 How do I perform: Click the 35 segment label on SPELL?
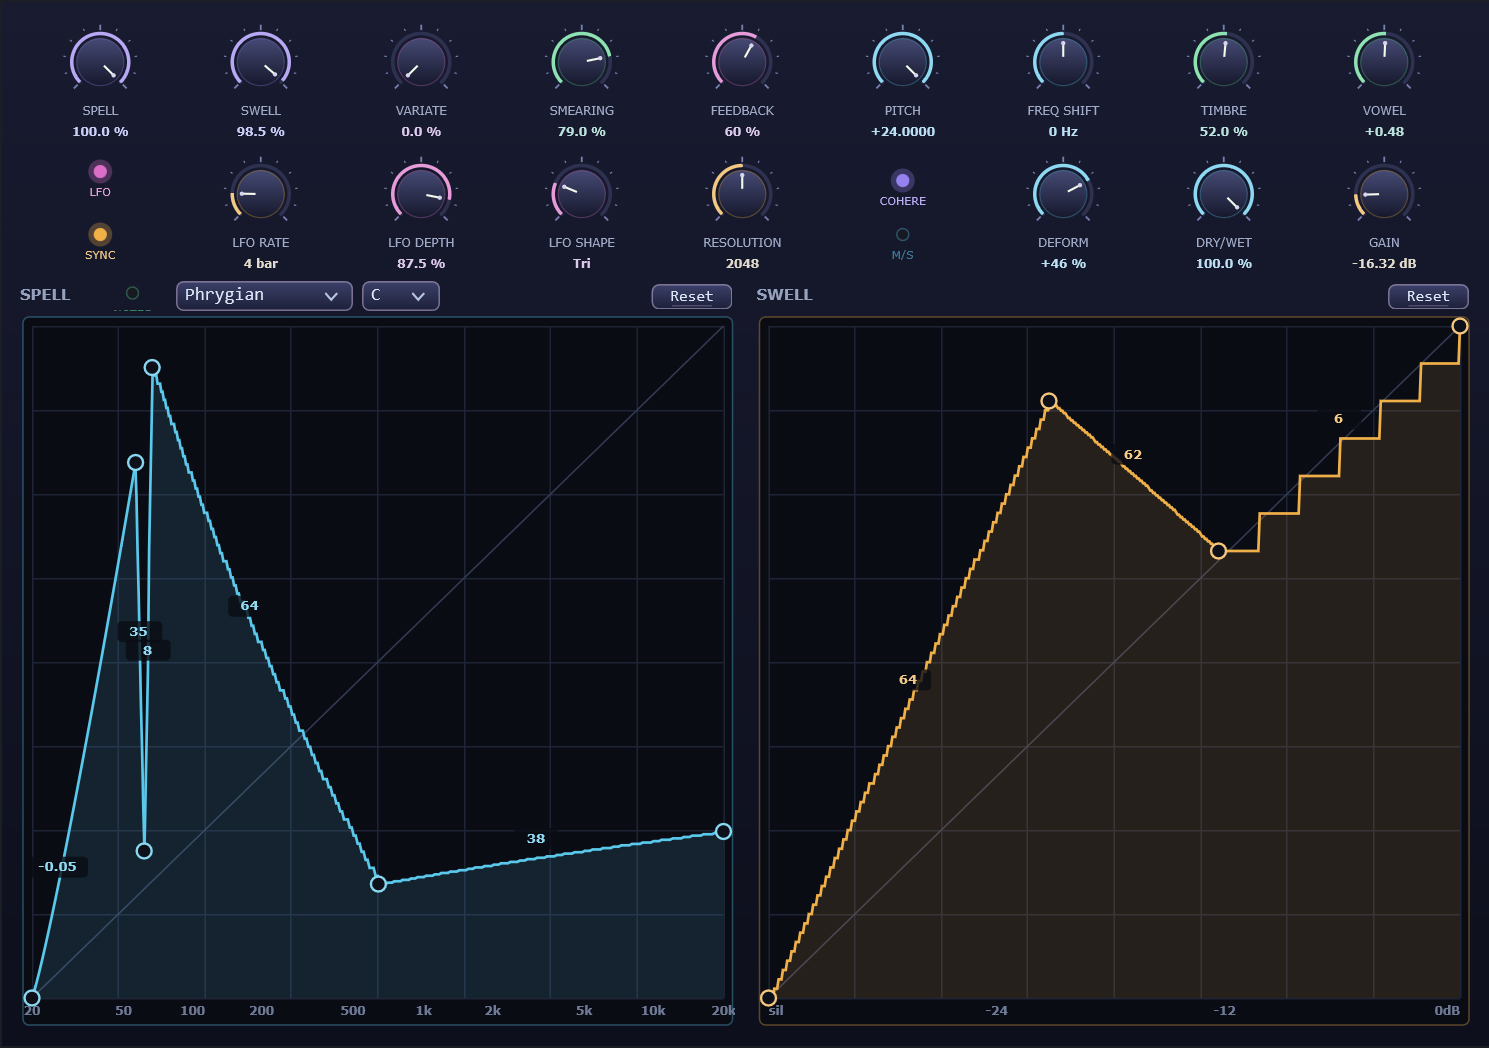tap(139, 631)
